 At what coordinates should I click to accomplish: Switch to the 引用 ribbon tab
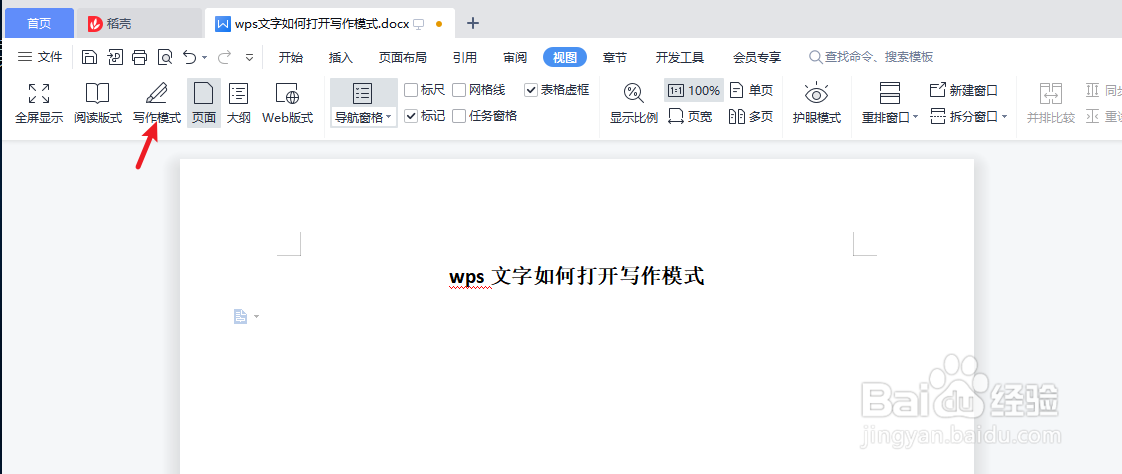pos(465,57)
